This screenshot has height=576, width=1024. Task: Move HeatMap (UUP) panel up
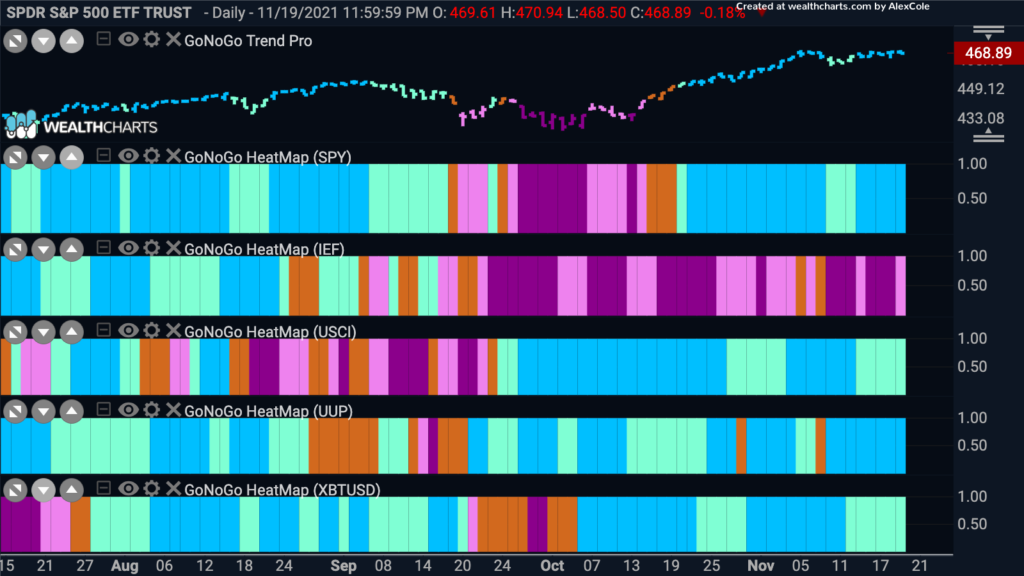(x=71, y=411)
